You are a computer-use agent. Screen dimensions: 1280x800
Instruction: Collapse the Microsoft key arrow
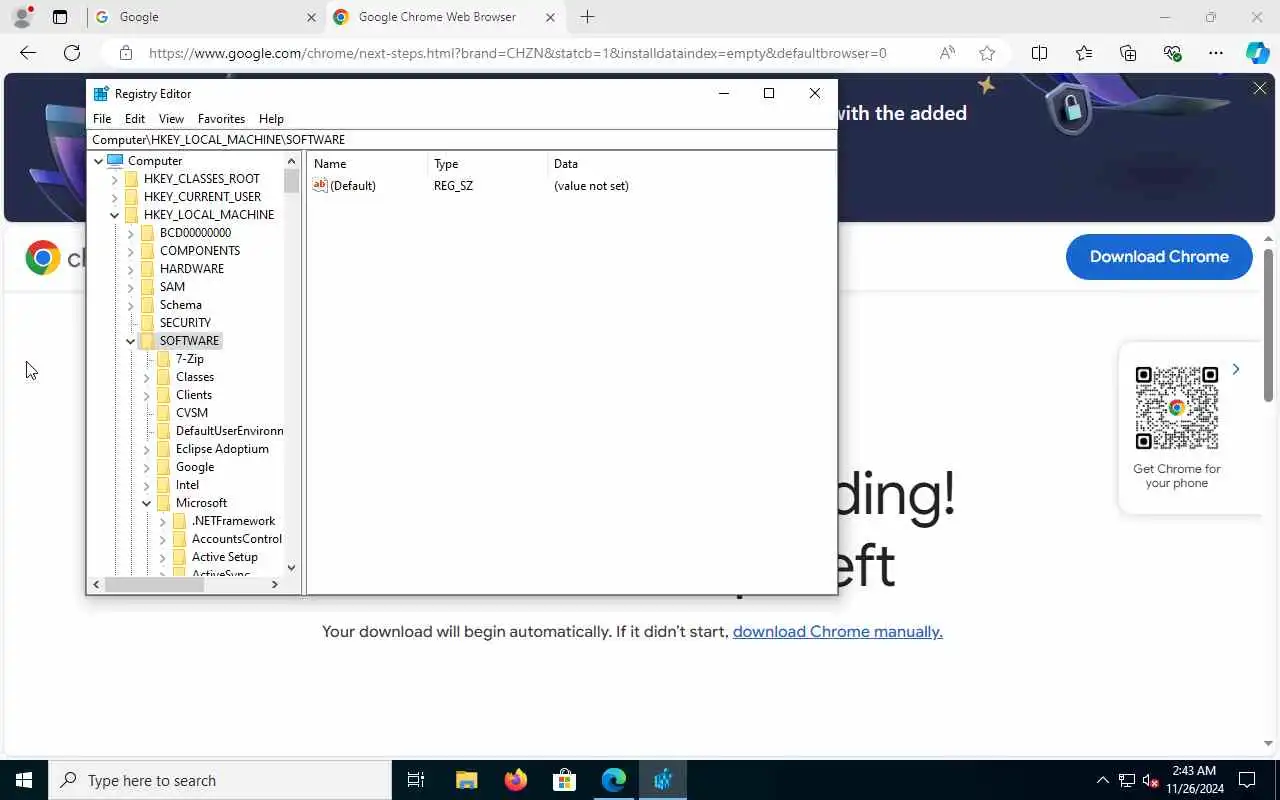tap(146, 503)
